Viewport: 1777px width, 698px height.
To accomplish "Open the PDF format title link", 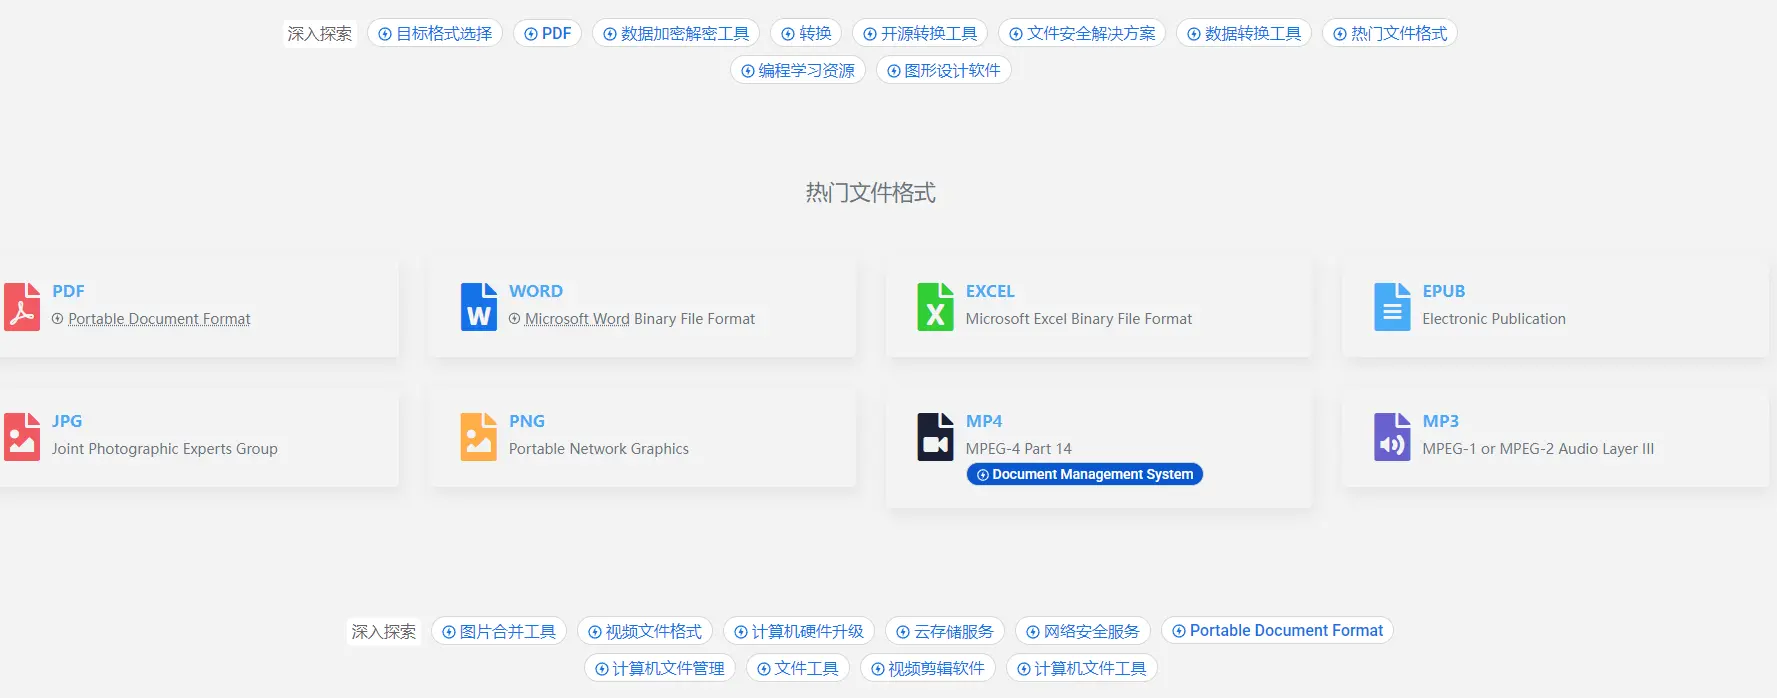I will pos(68,291).
